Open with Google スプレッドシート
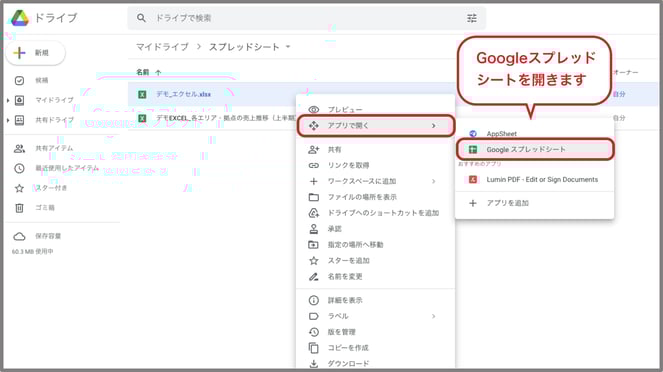This screenshot has width=663, height=372. pyautogui.click(x=534, y=149)
